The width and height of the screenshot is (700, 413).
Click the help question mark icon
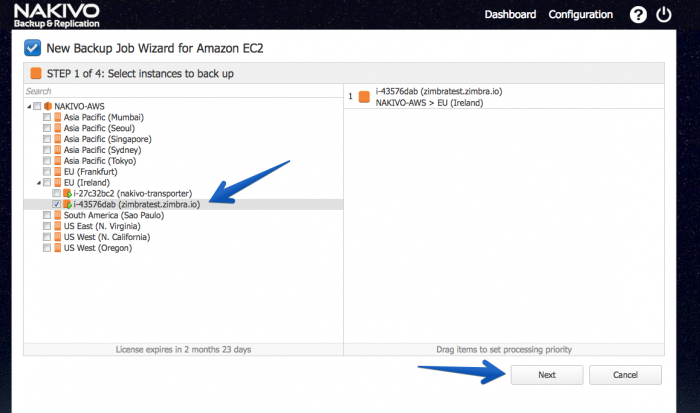pos(638,15)
